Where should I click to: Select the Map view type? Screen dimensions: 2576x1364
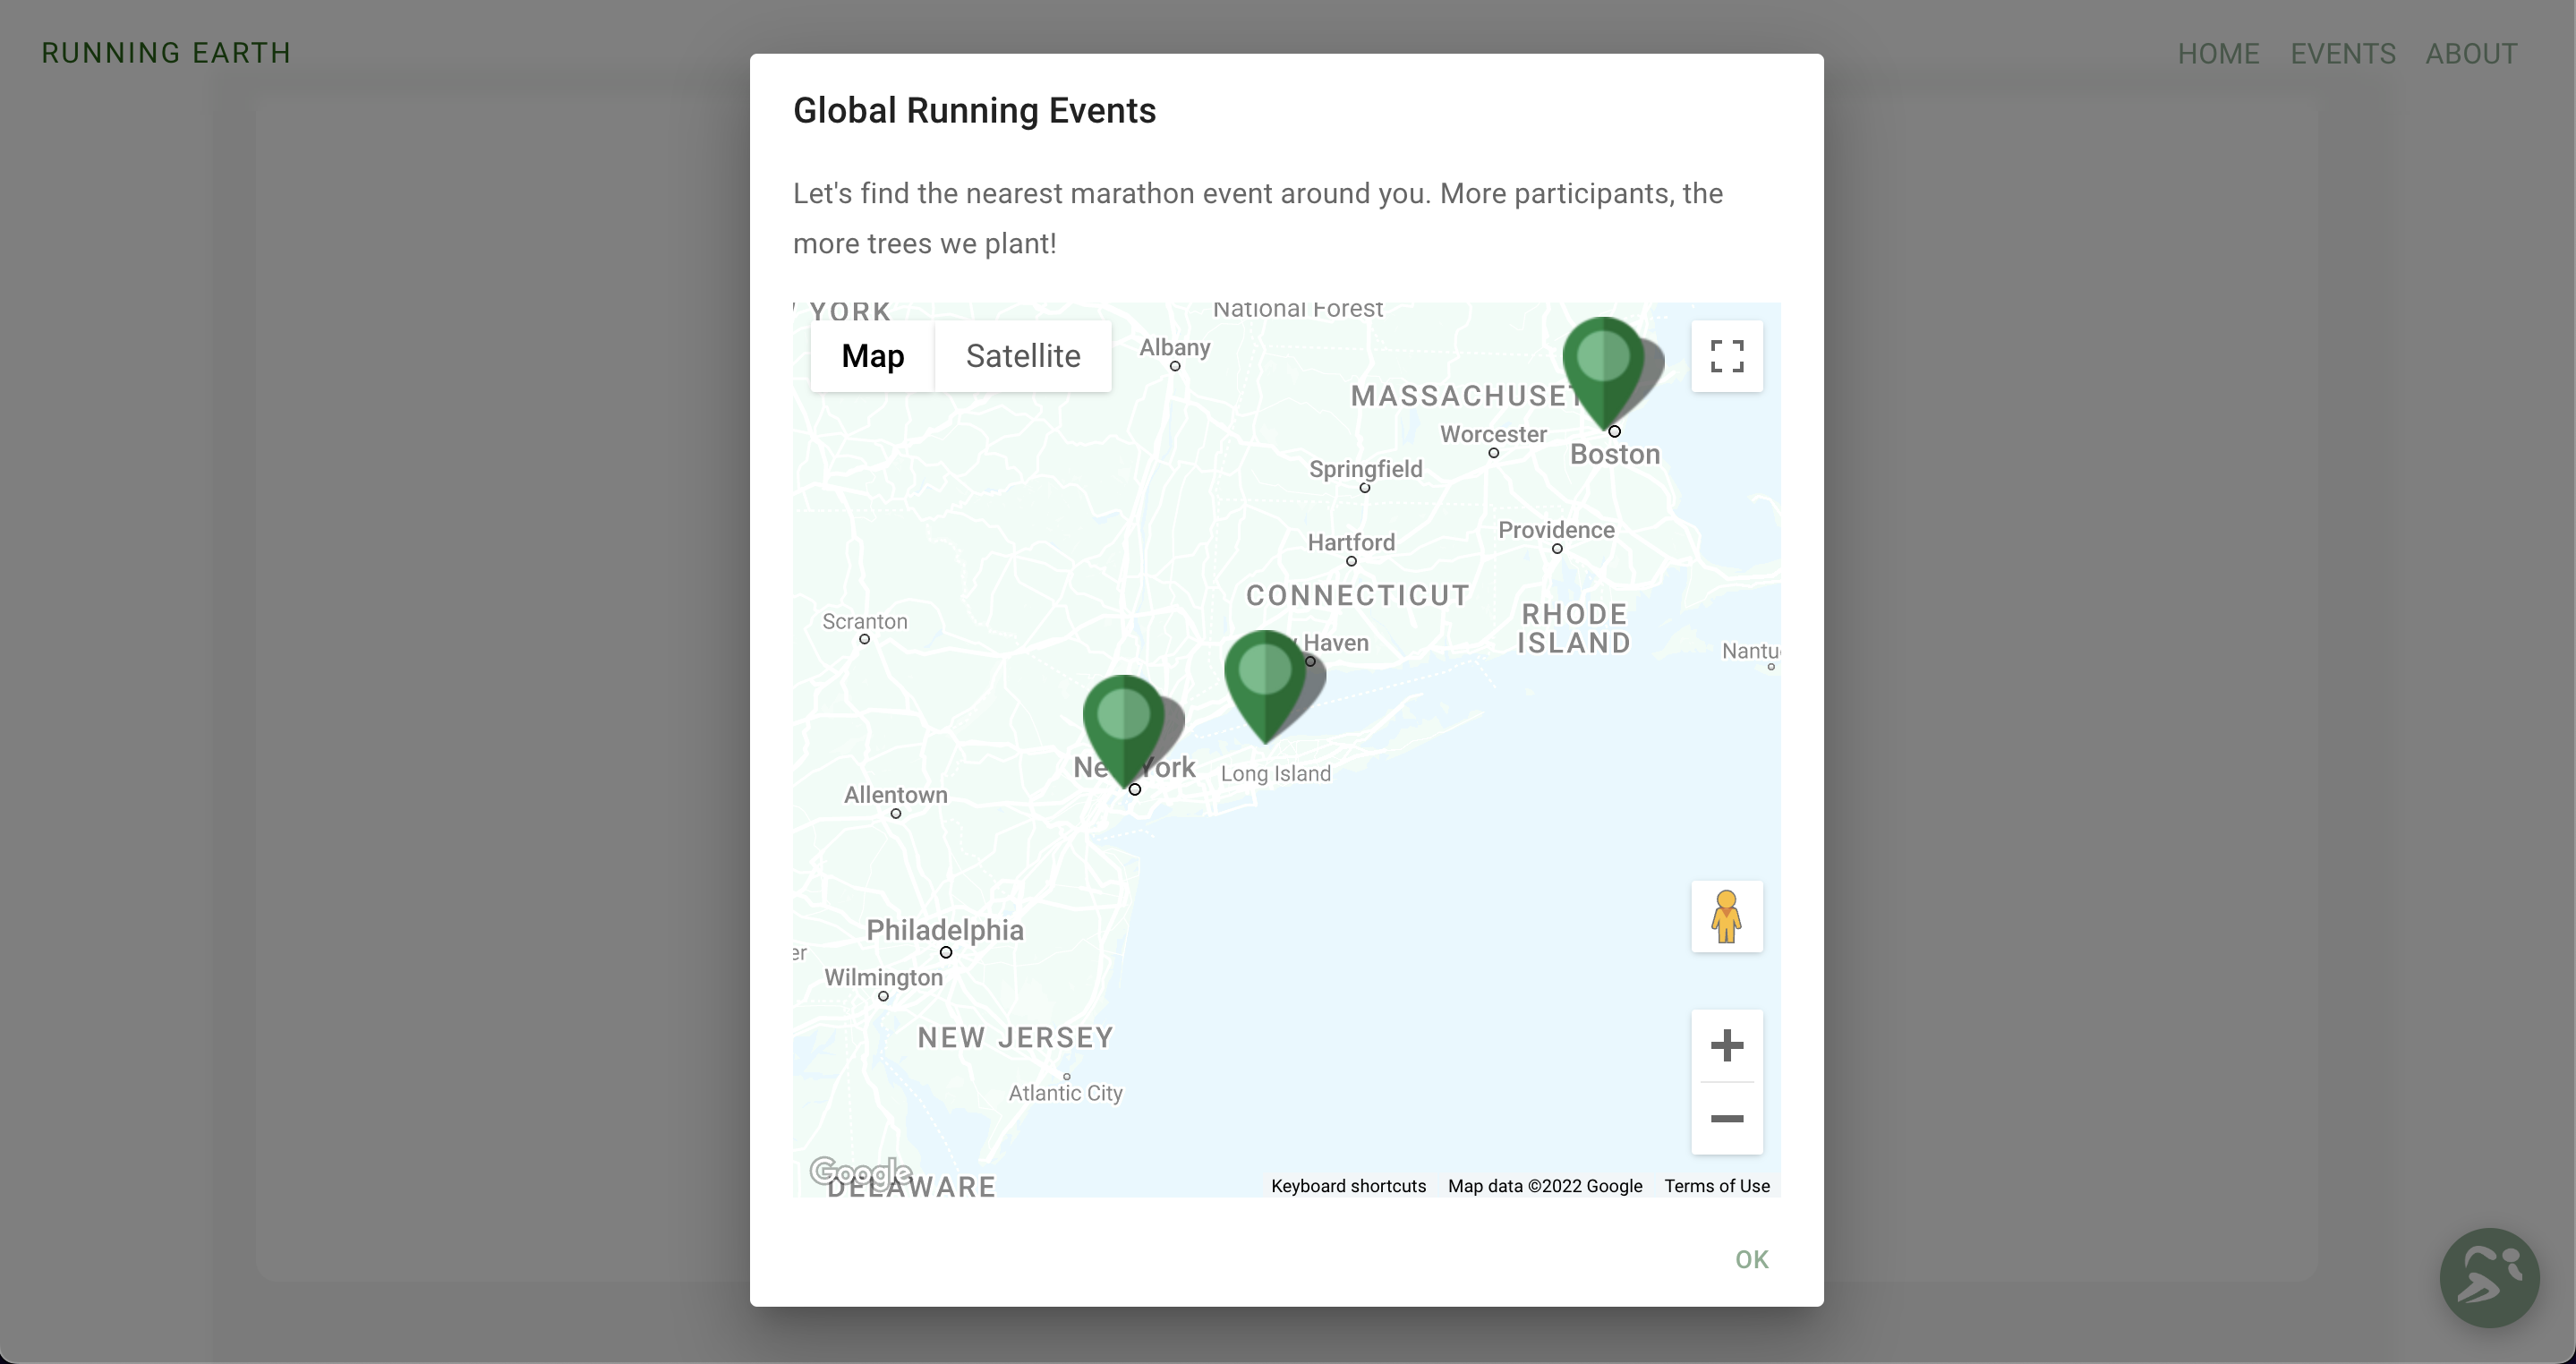point(872,356)
